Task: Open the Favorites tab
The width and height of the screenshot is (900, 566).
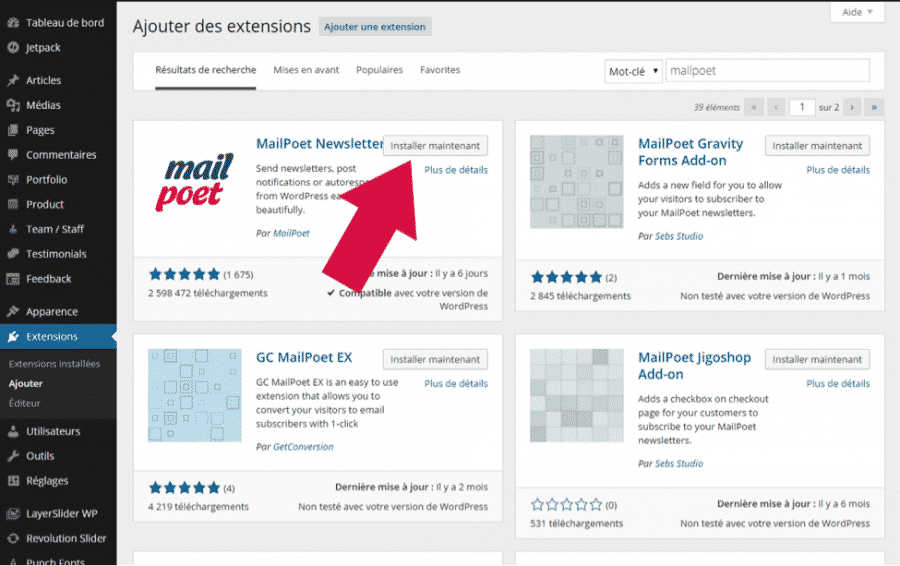Action: [x=440, y=70]
